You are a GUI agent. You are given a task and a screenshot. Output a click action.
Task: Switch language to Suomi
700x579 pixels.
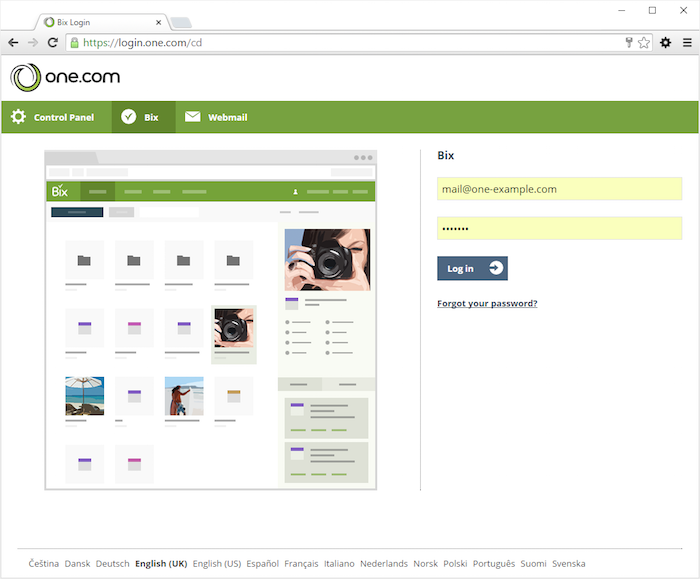click(x=533, y=563)
